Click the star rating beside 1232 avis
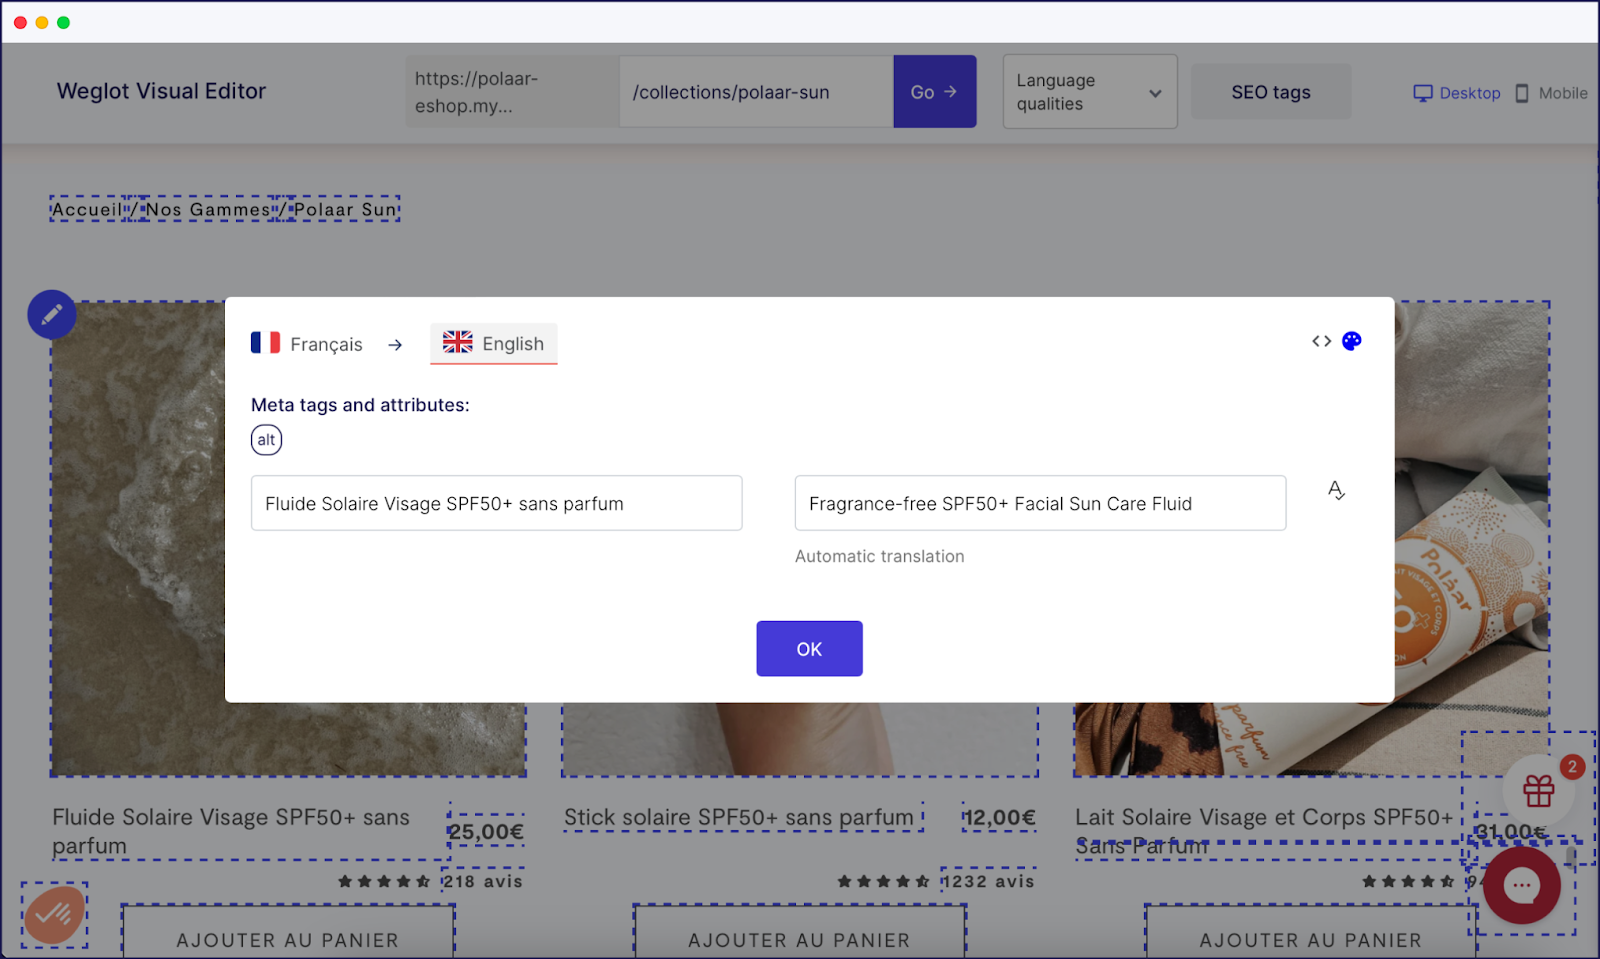 click(884, 882)
